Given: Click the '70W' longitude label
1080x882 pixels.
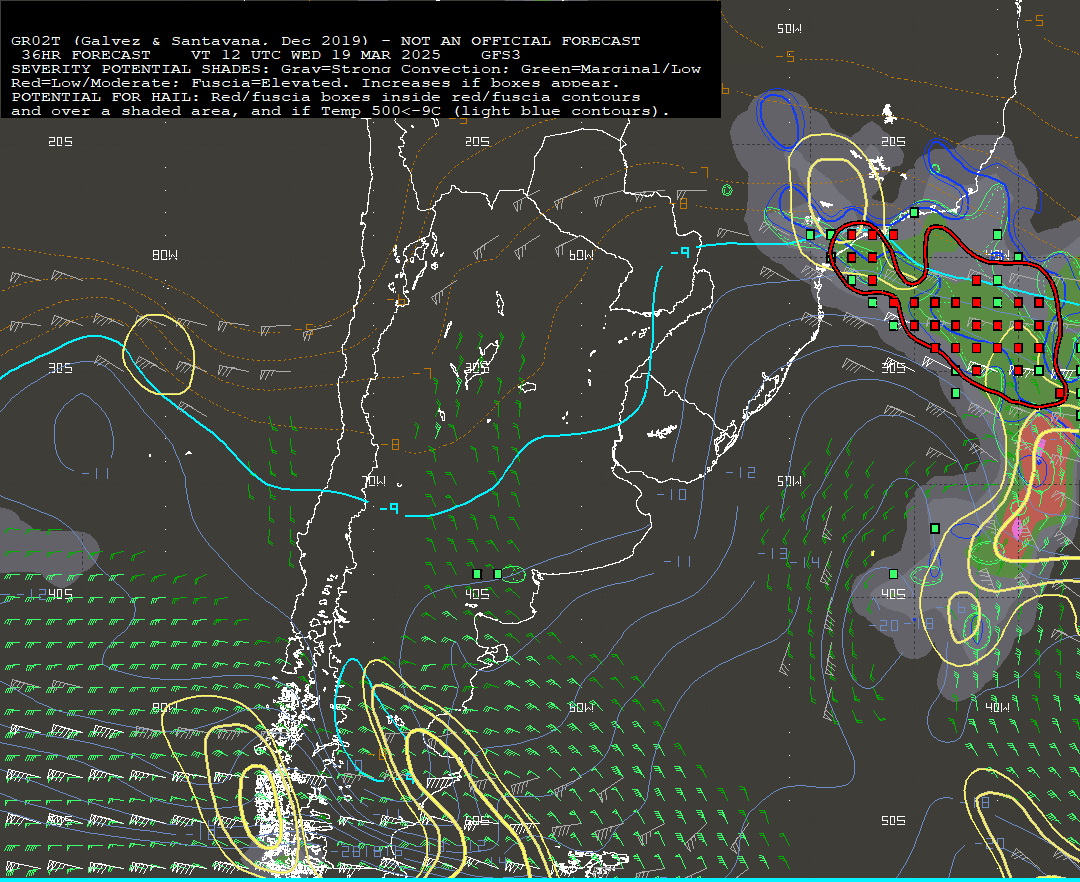Looking at the screenshot, I should 374,481.
